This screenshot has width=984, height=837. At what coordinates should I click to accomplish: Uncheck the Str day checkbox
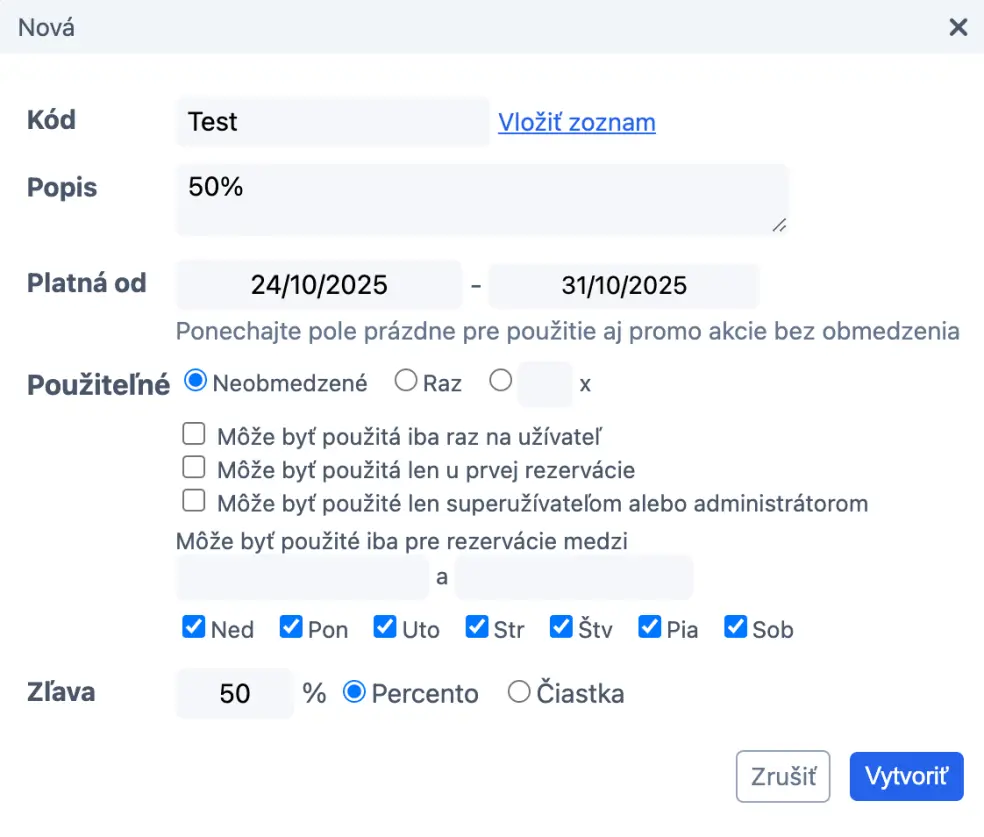(477, 627)
